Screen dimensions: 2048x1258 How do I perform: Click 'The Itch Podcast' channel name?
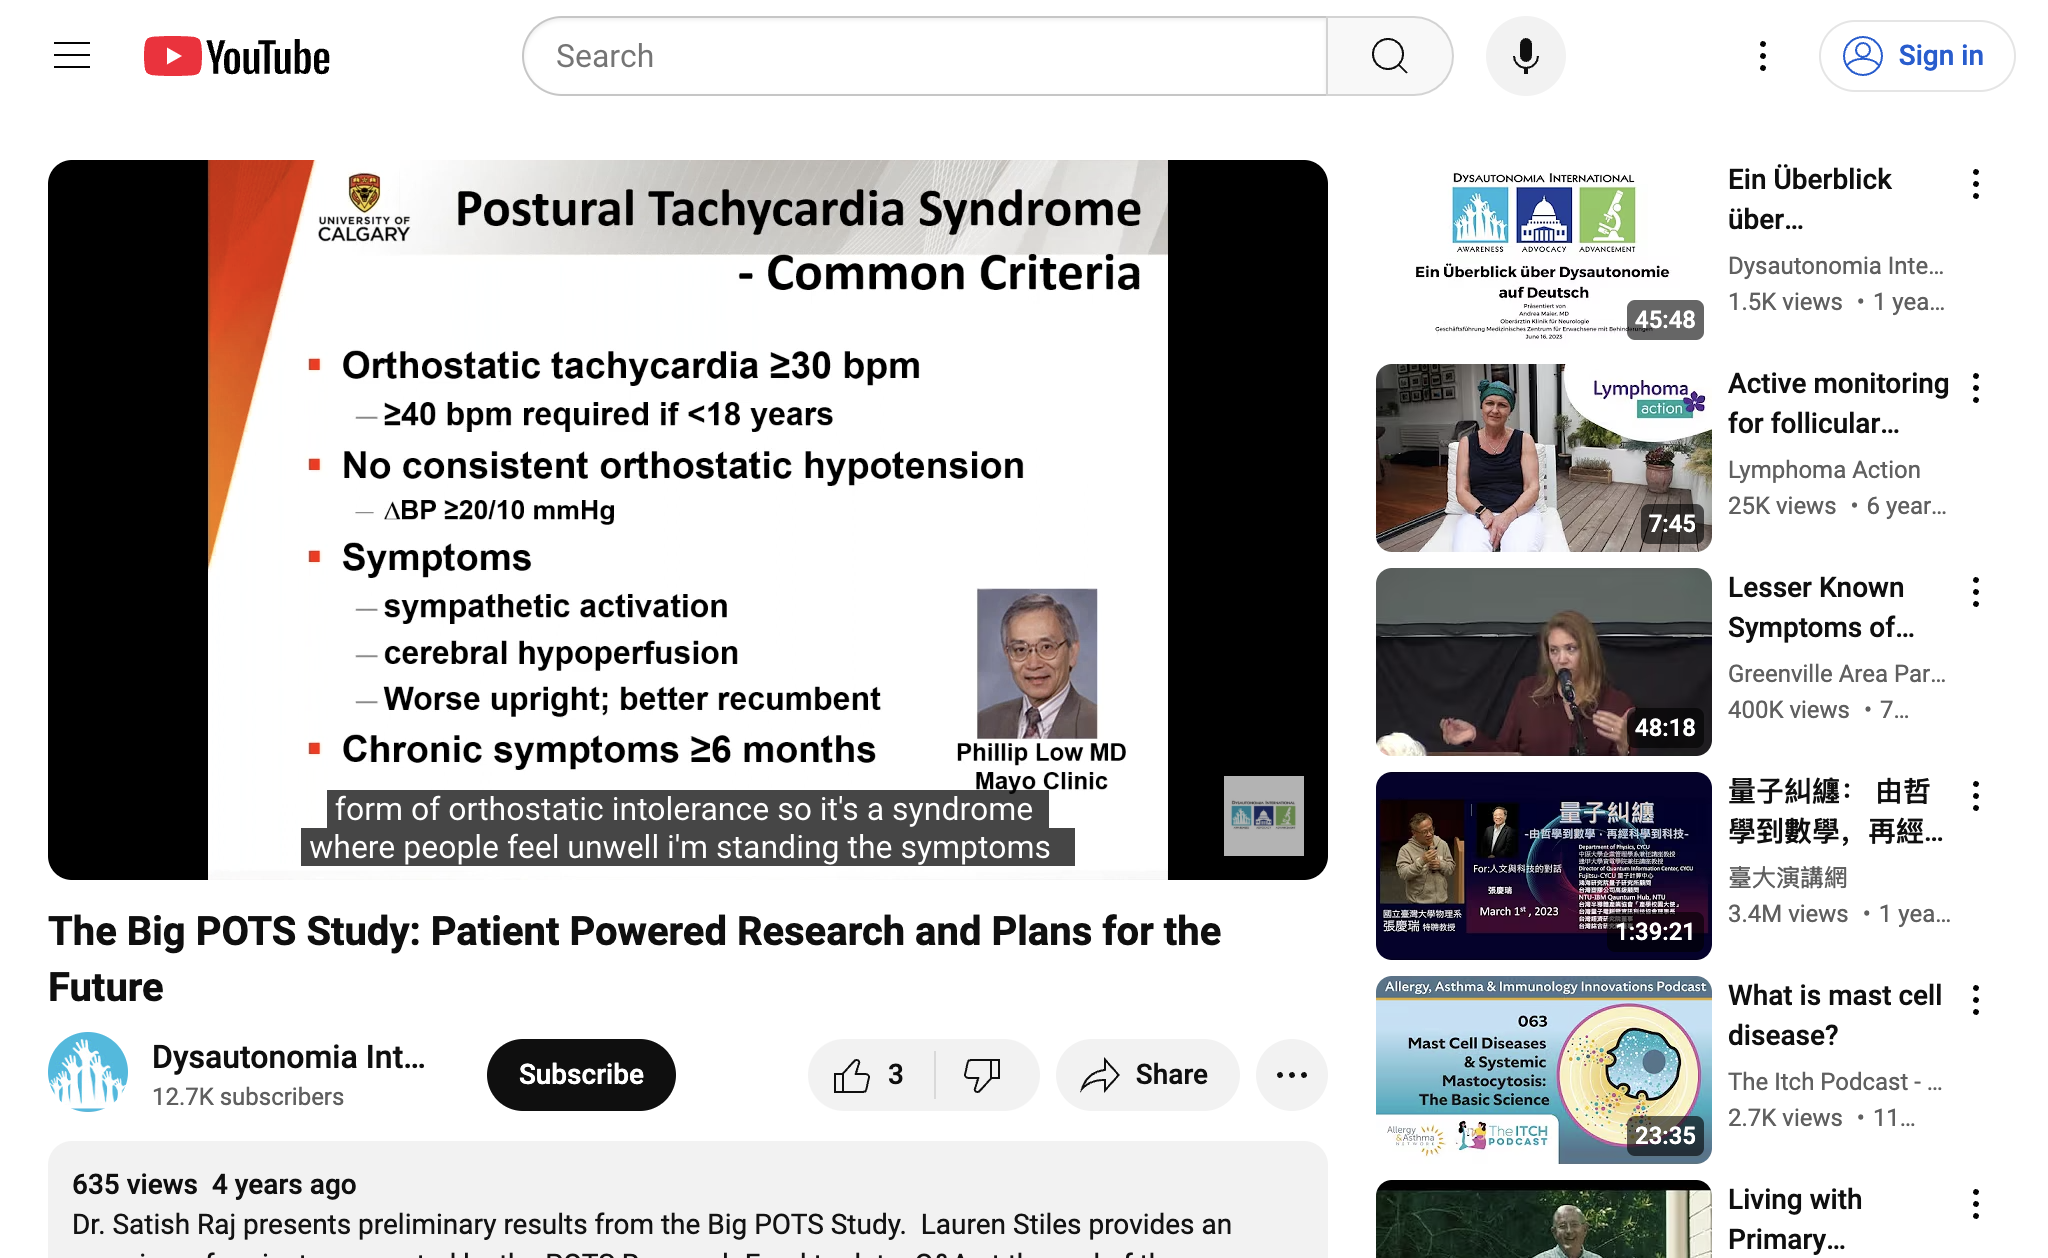click(1835, 1082)
